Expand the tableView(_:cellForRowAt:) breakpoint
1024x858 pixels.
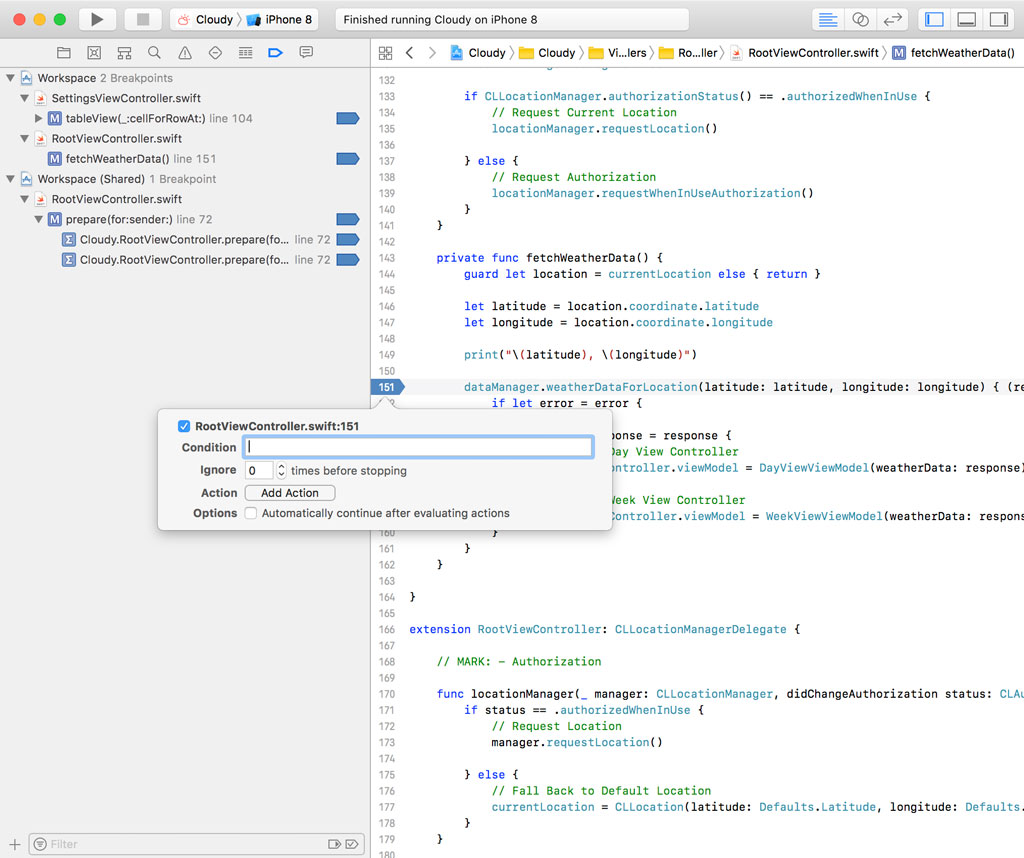pyautogui.click(x=39, y=119)
